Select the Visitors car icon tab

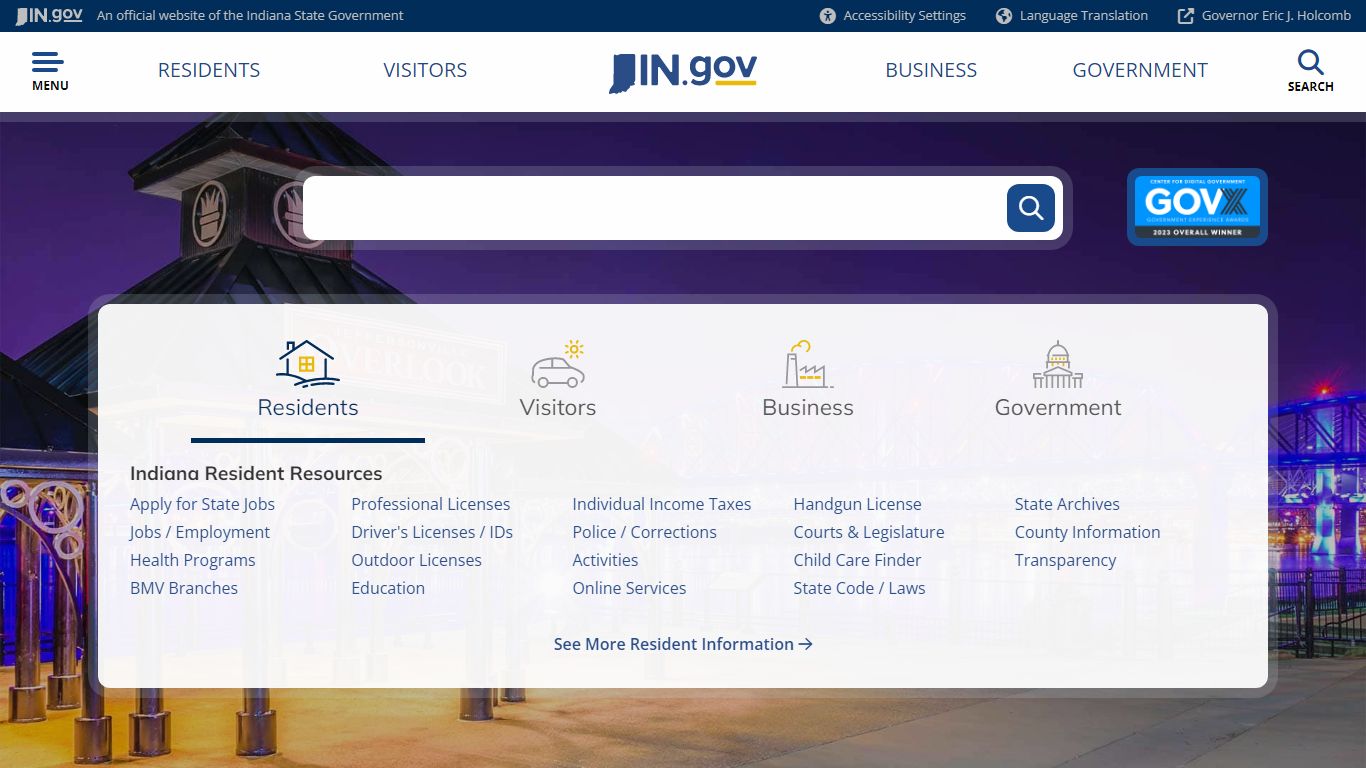tap(558, 380)
